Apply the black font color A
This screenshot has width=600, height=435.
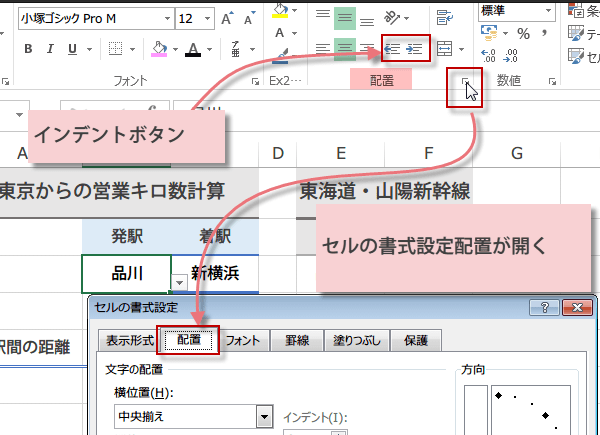click(193, 49)
